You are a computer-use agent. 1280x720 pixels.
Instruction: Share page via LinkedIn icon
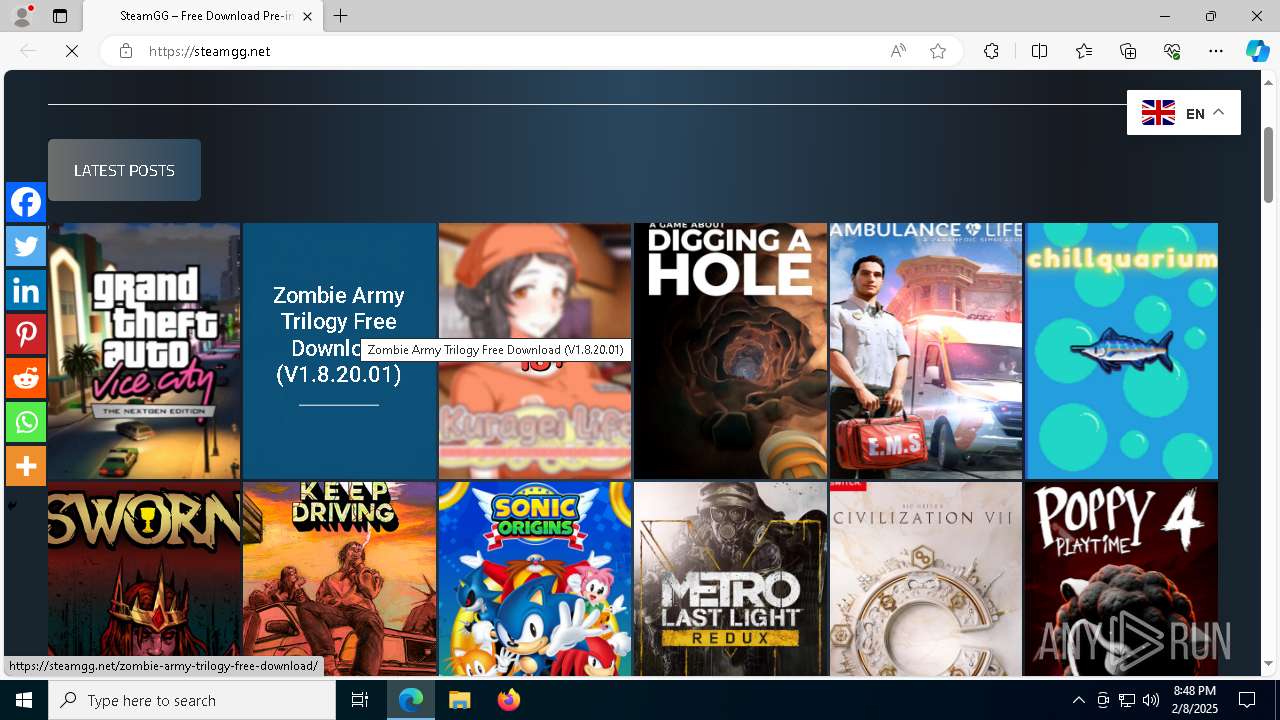point(26,290)
